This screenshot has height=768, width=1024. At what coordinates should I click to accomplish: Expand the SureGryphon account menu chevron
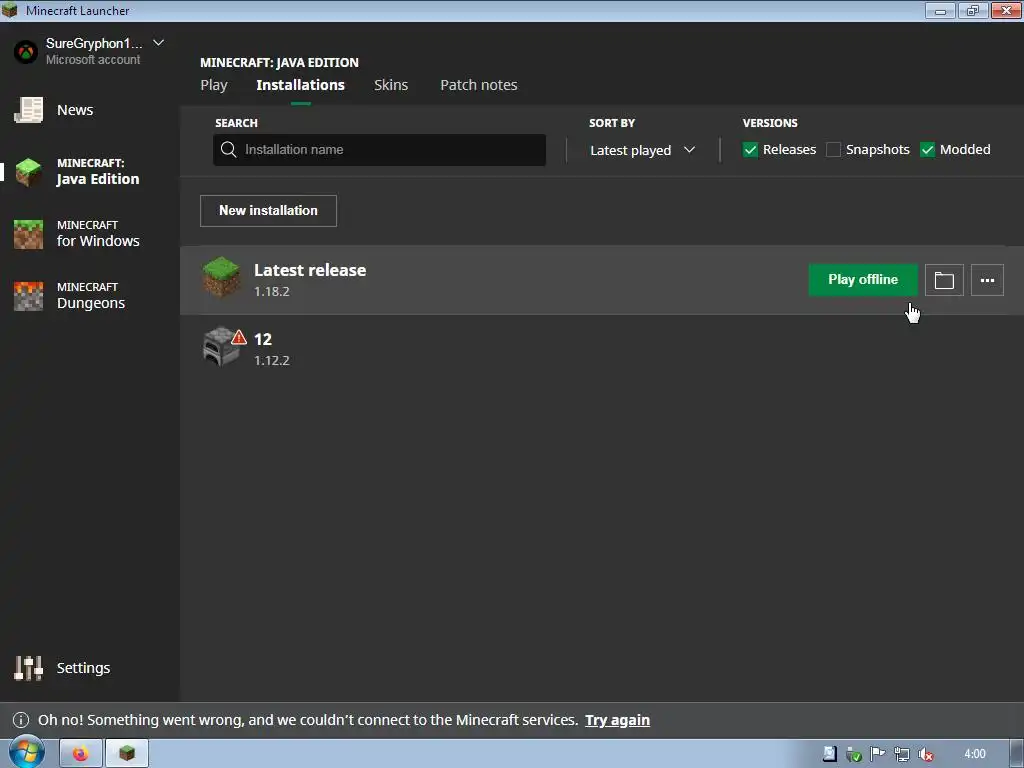[x=158, y=43]
